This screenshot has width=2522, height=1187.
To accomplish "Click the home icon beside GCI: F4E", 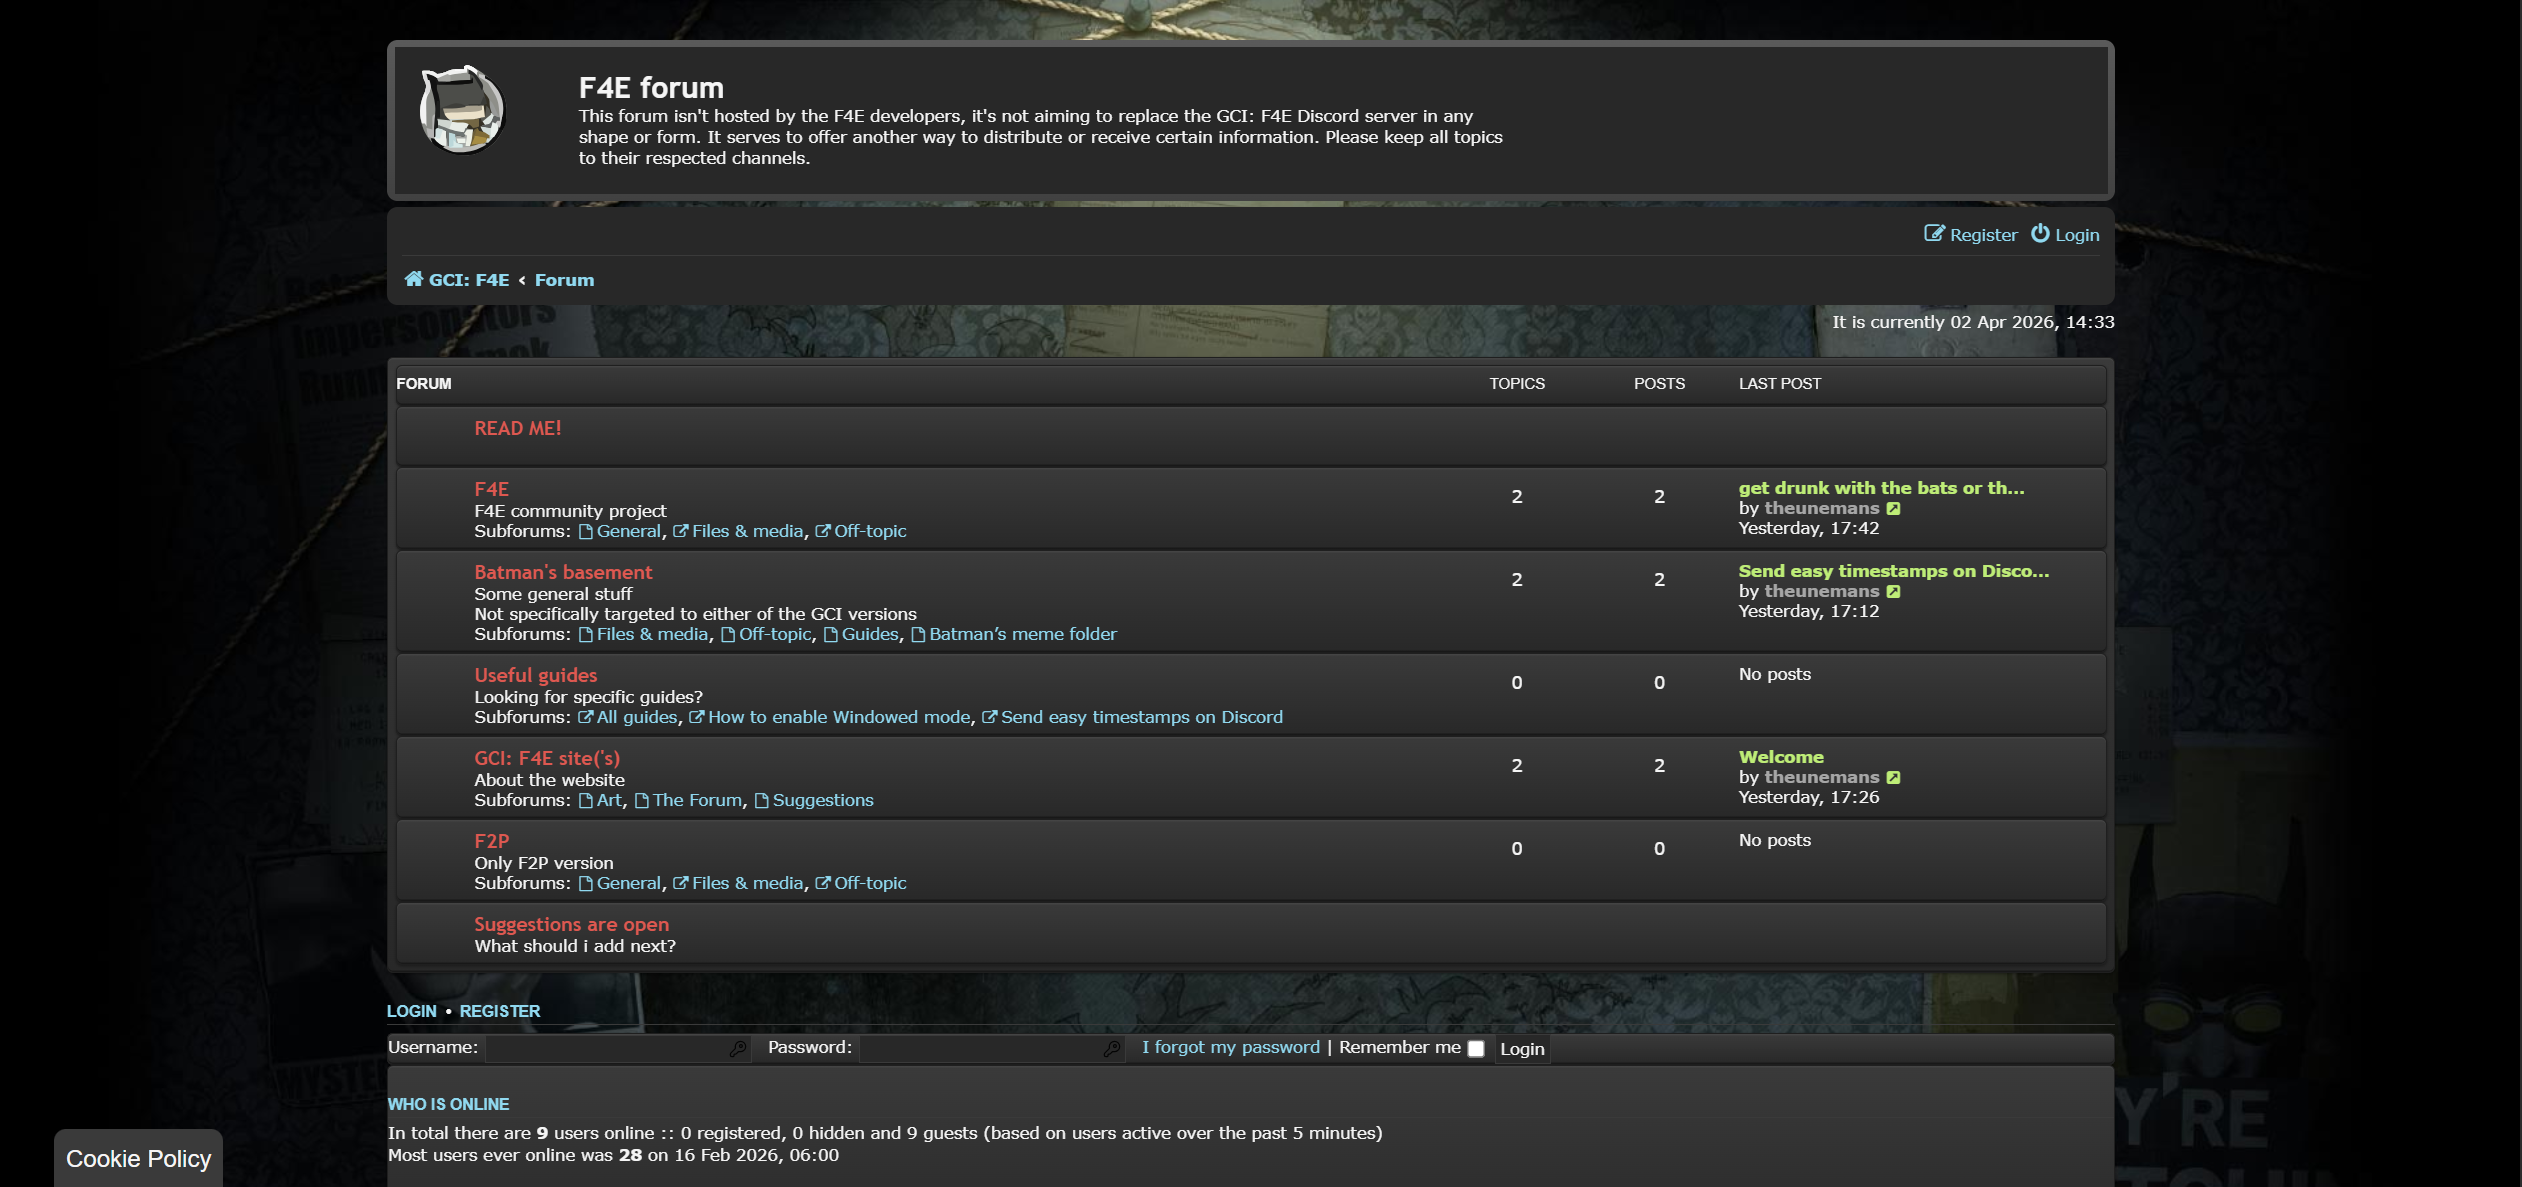I will 413,279.
